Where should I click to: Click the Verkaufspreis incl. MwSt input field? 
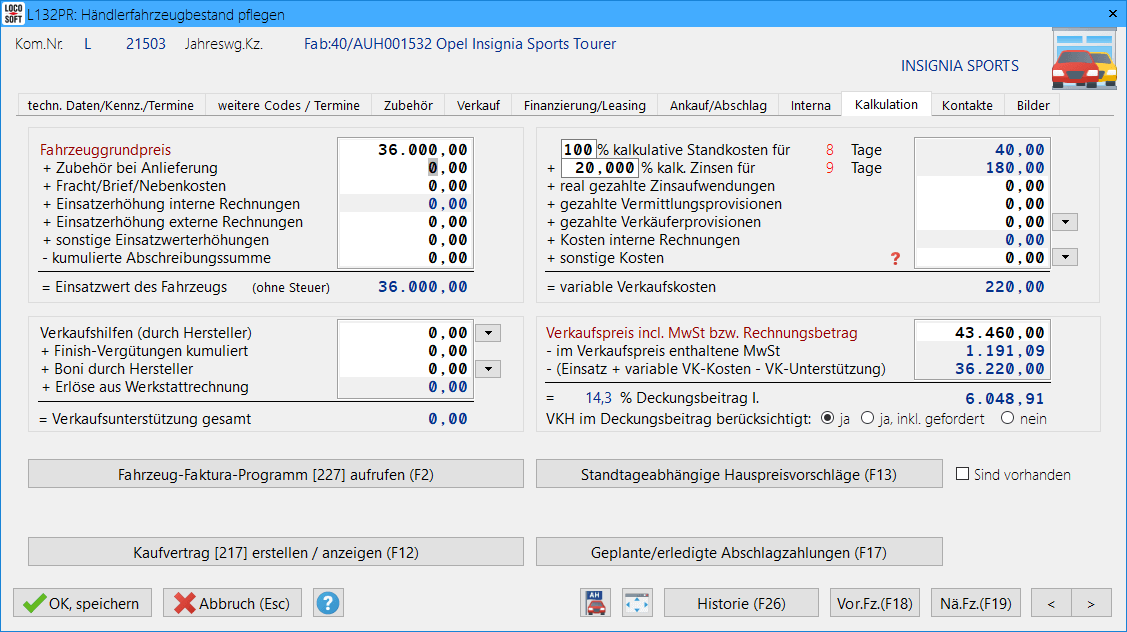pos(982,333)
